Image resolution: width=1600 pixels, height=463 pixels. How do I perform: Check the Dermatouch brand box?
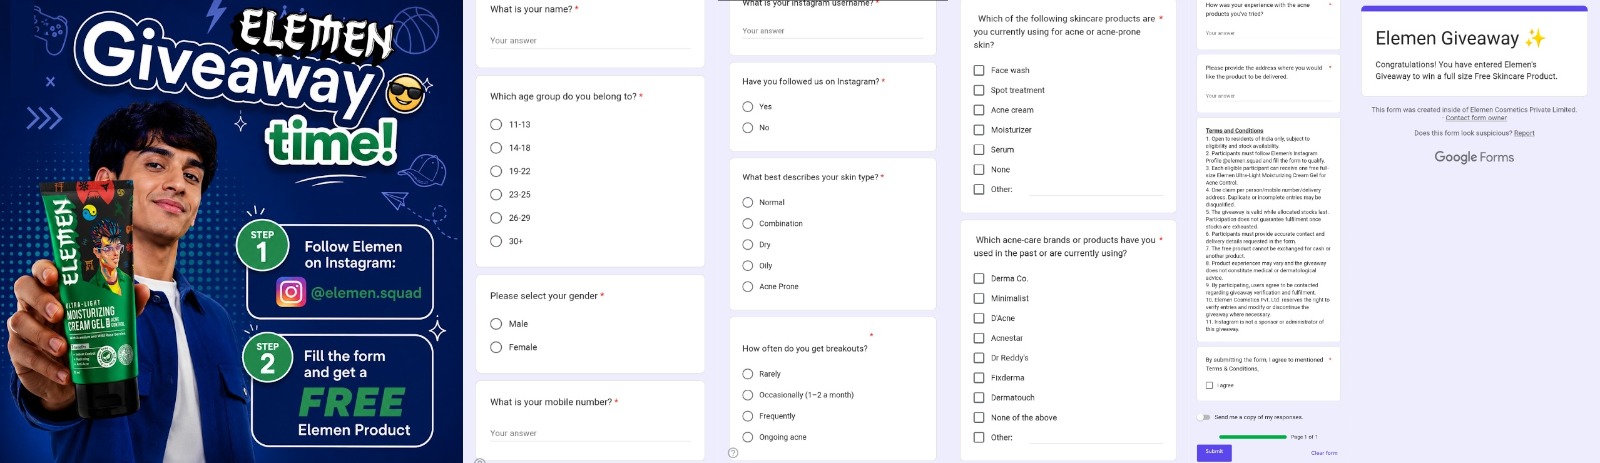(x=979, y=398)
